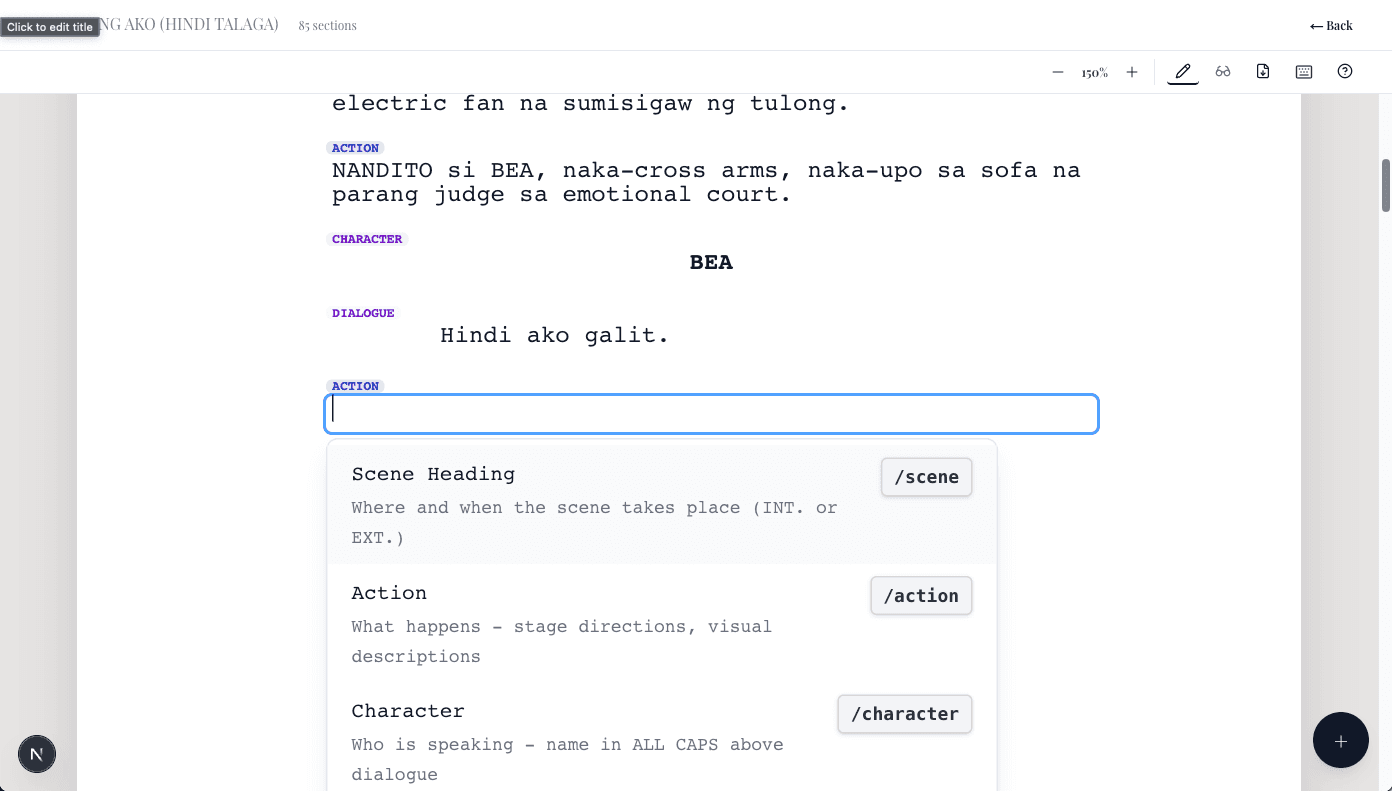The width and height of the screenshot is (1392, 791).
Task: Choose Character from the suggestion menu
Action: 408,710
